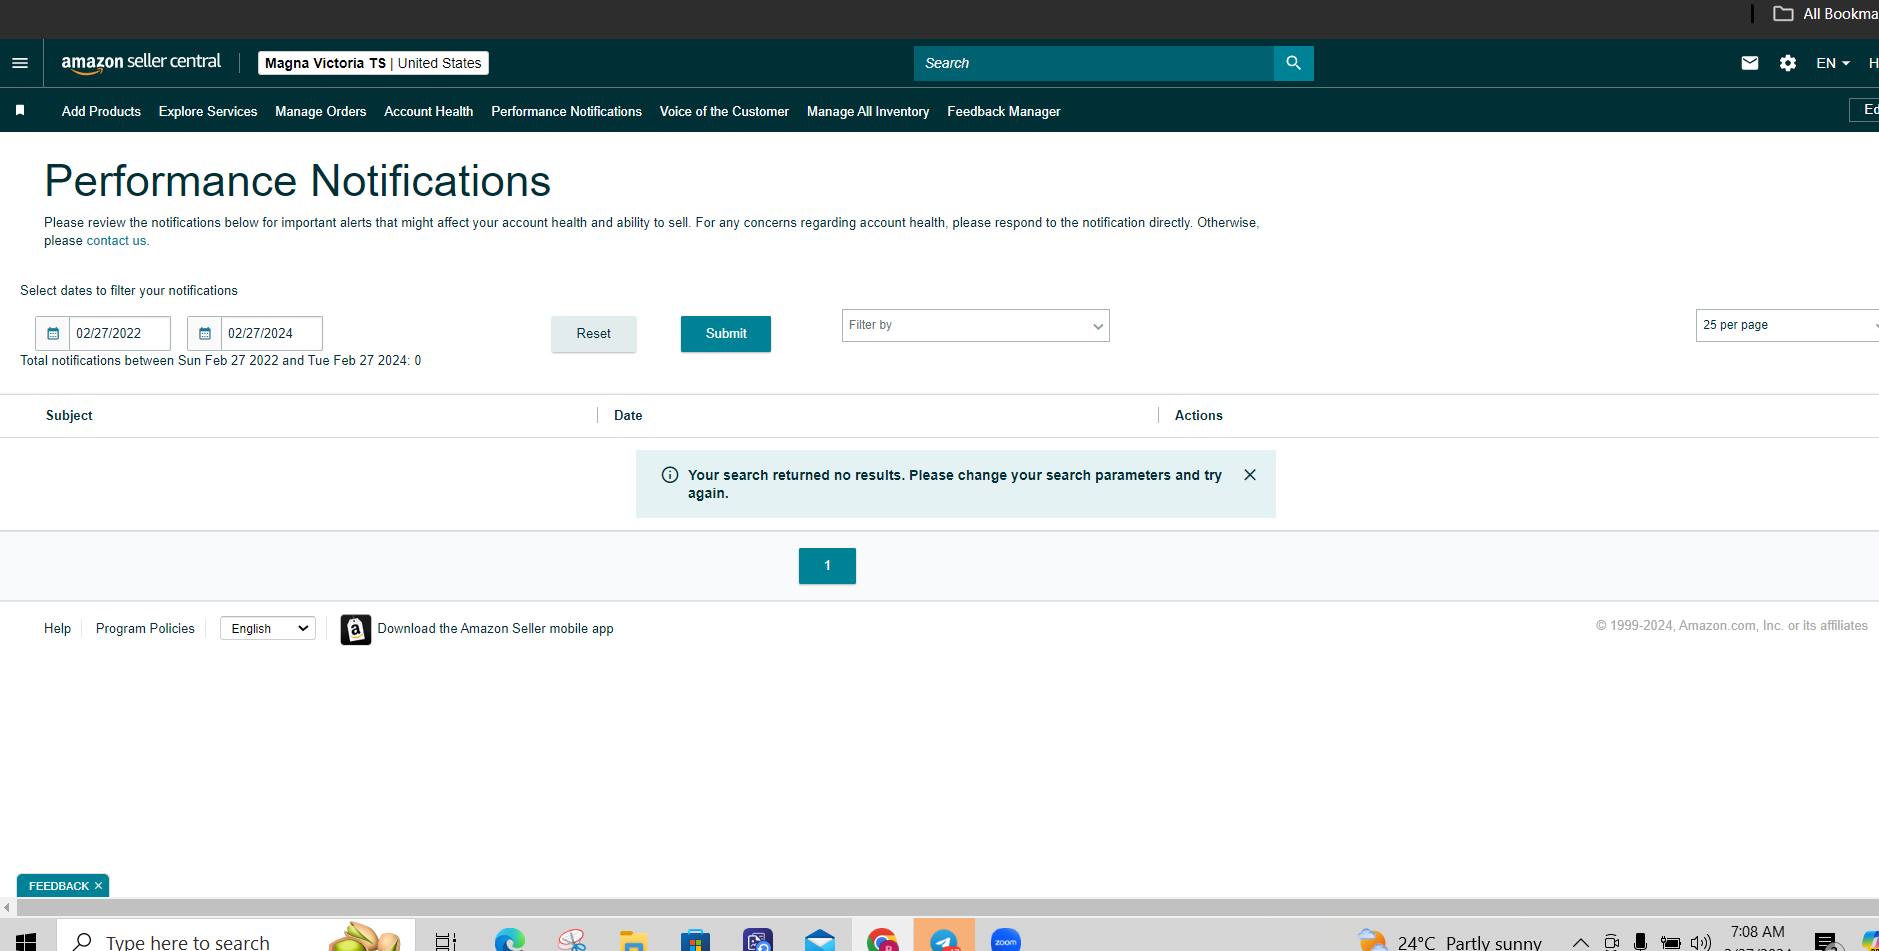
Task: Dismiss the no results alert
Action: [1250, 475]
